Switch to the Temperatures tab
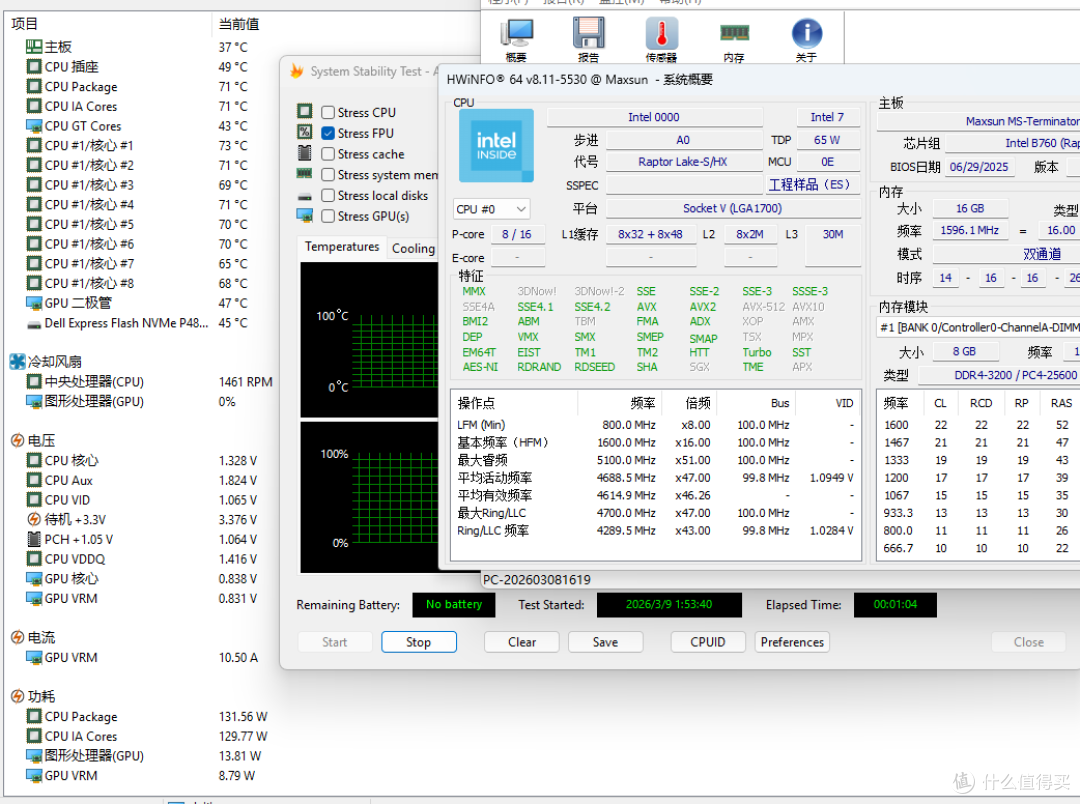The image size is (1080, 804). pyautogui.click(x=342, y=247)
